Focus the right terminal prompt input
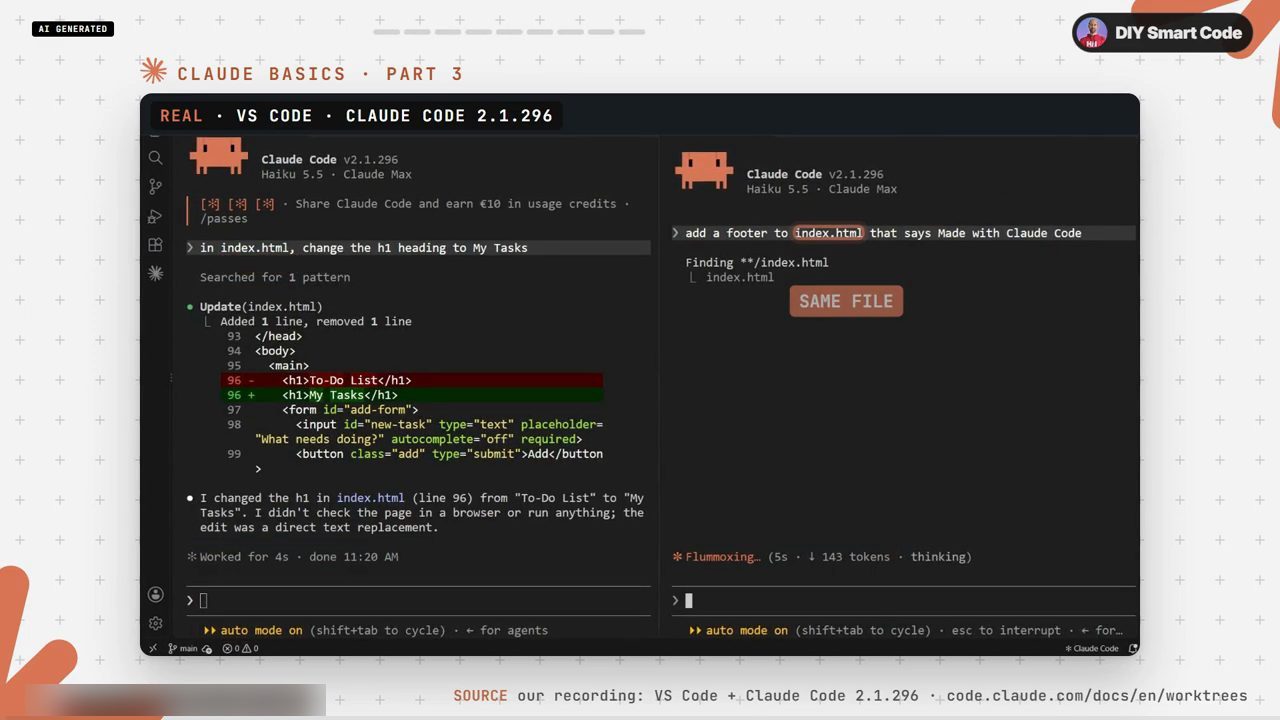 [x=903, y=600]
